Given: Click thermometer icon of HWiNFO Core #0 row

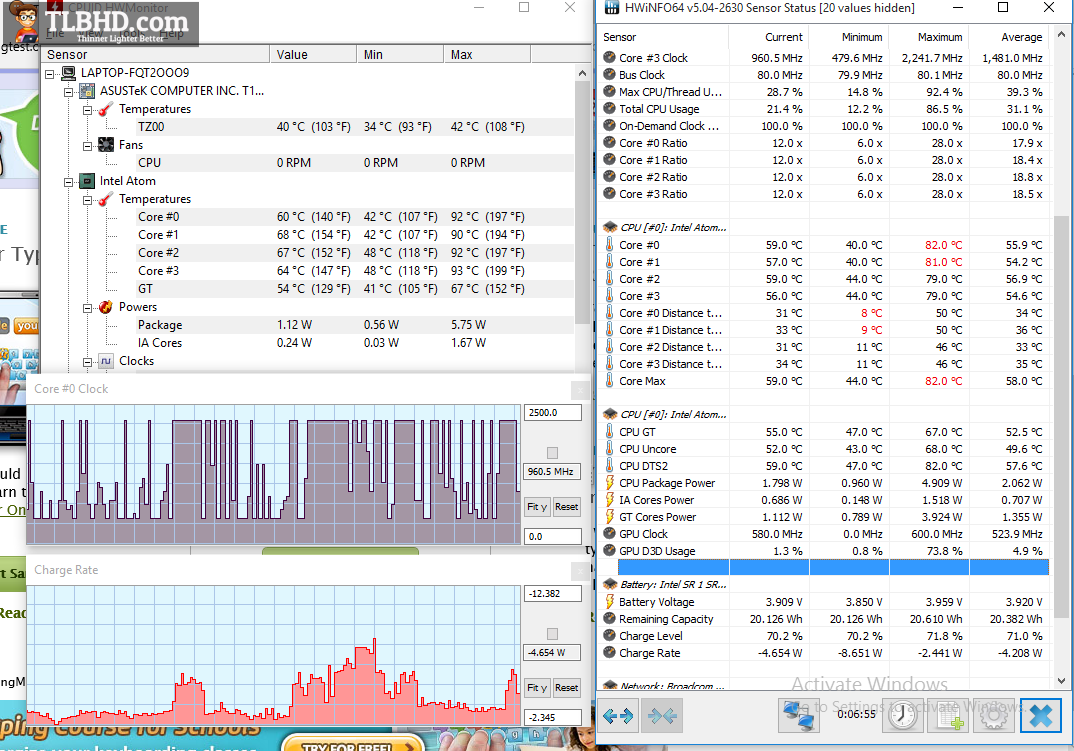Looking at the screenshot, I should point(609,245).
